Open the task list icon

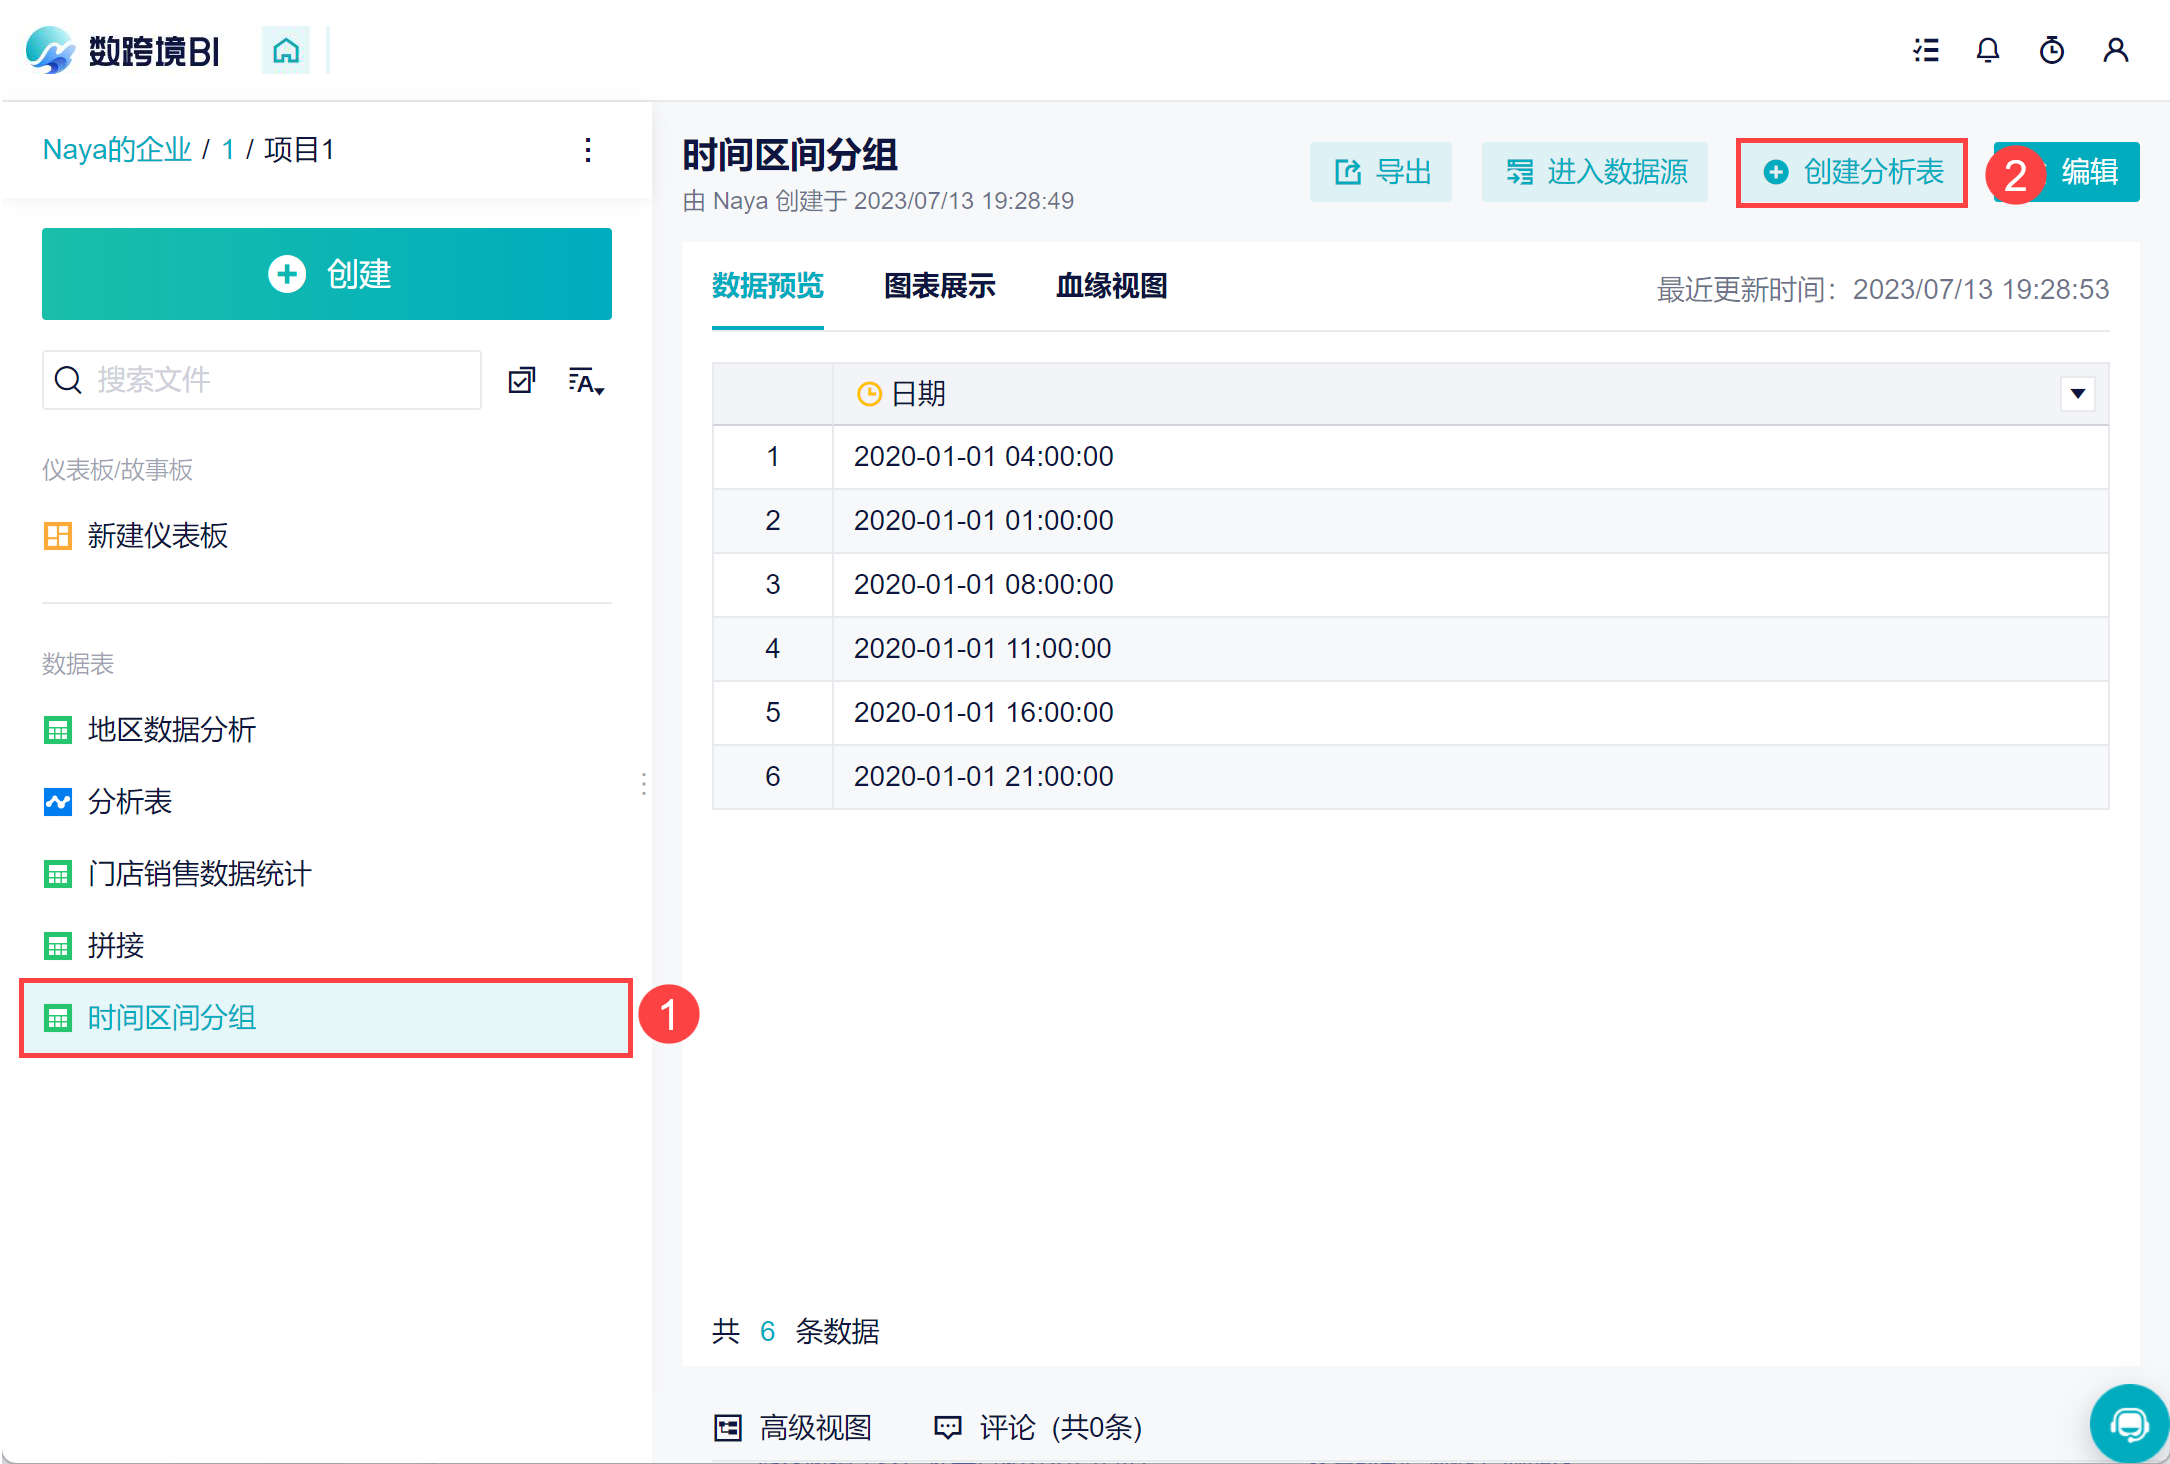(x=1926, y=50)
